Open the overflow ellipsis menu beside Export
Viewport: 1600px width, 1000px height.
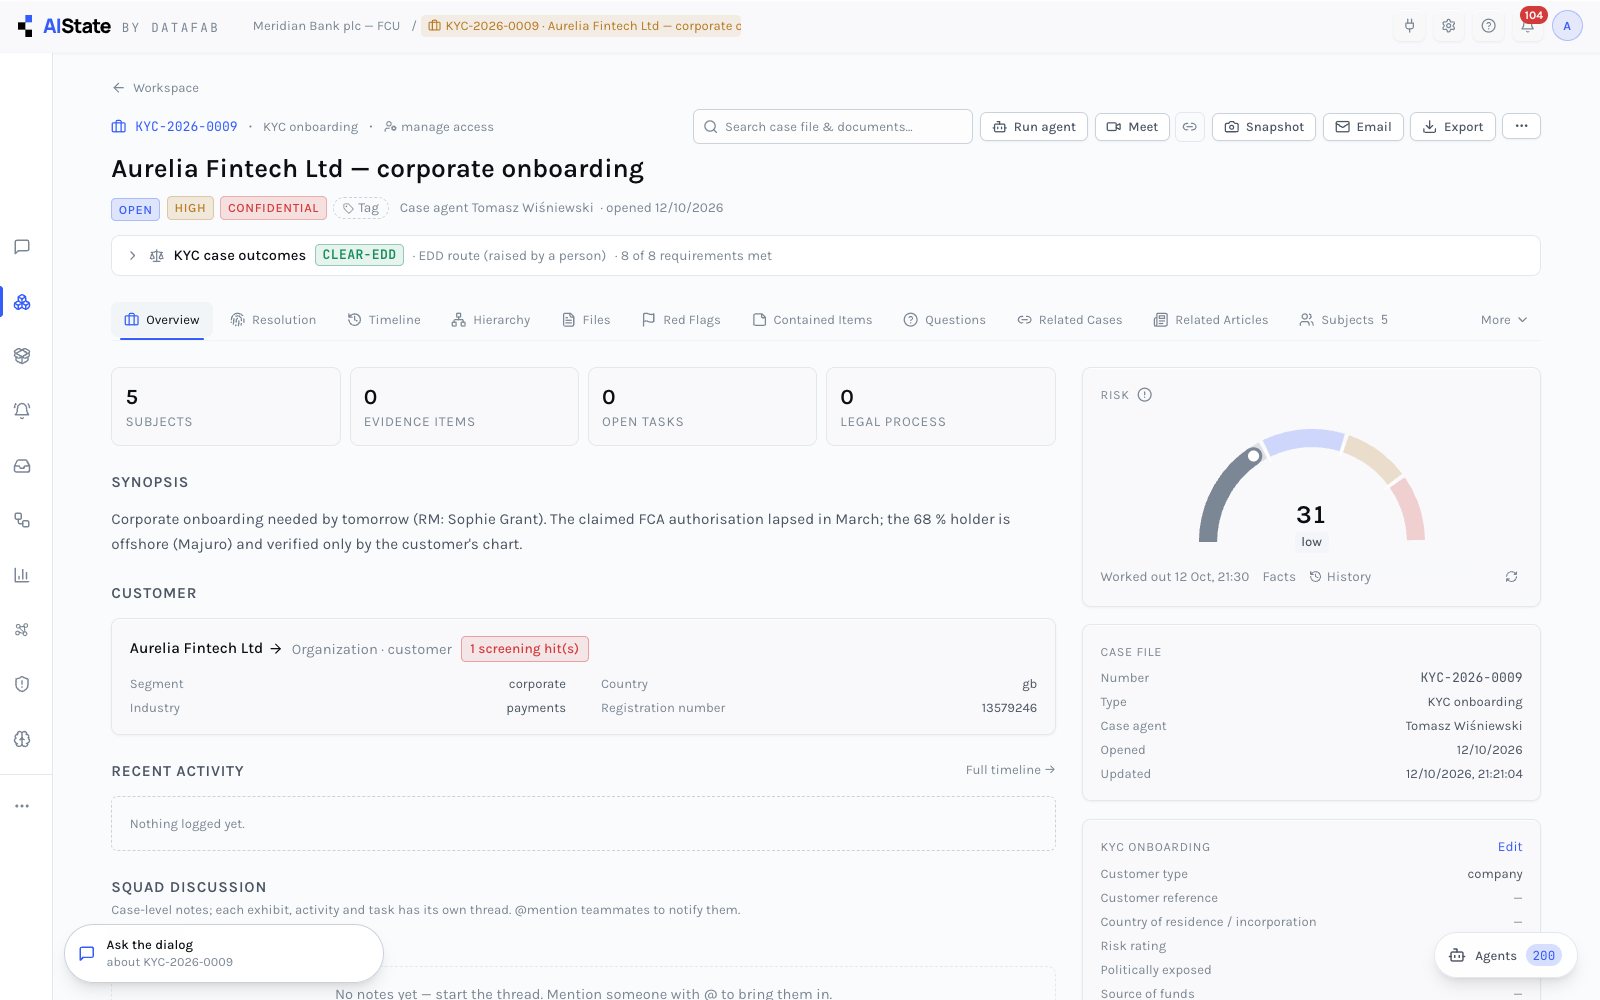click(x=1521, y=127)
